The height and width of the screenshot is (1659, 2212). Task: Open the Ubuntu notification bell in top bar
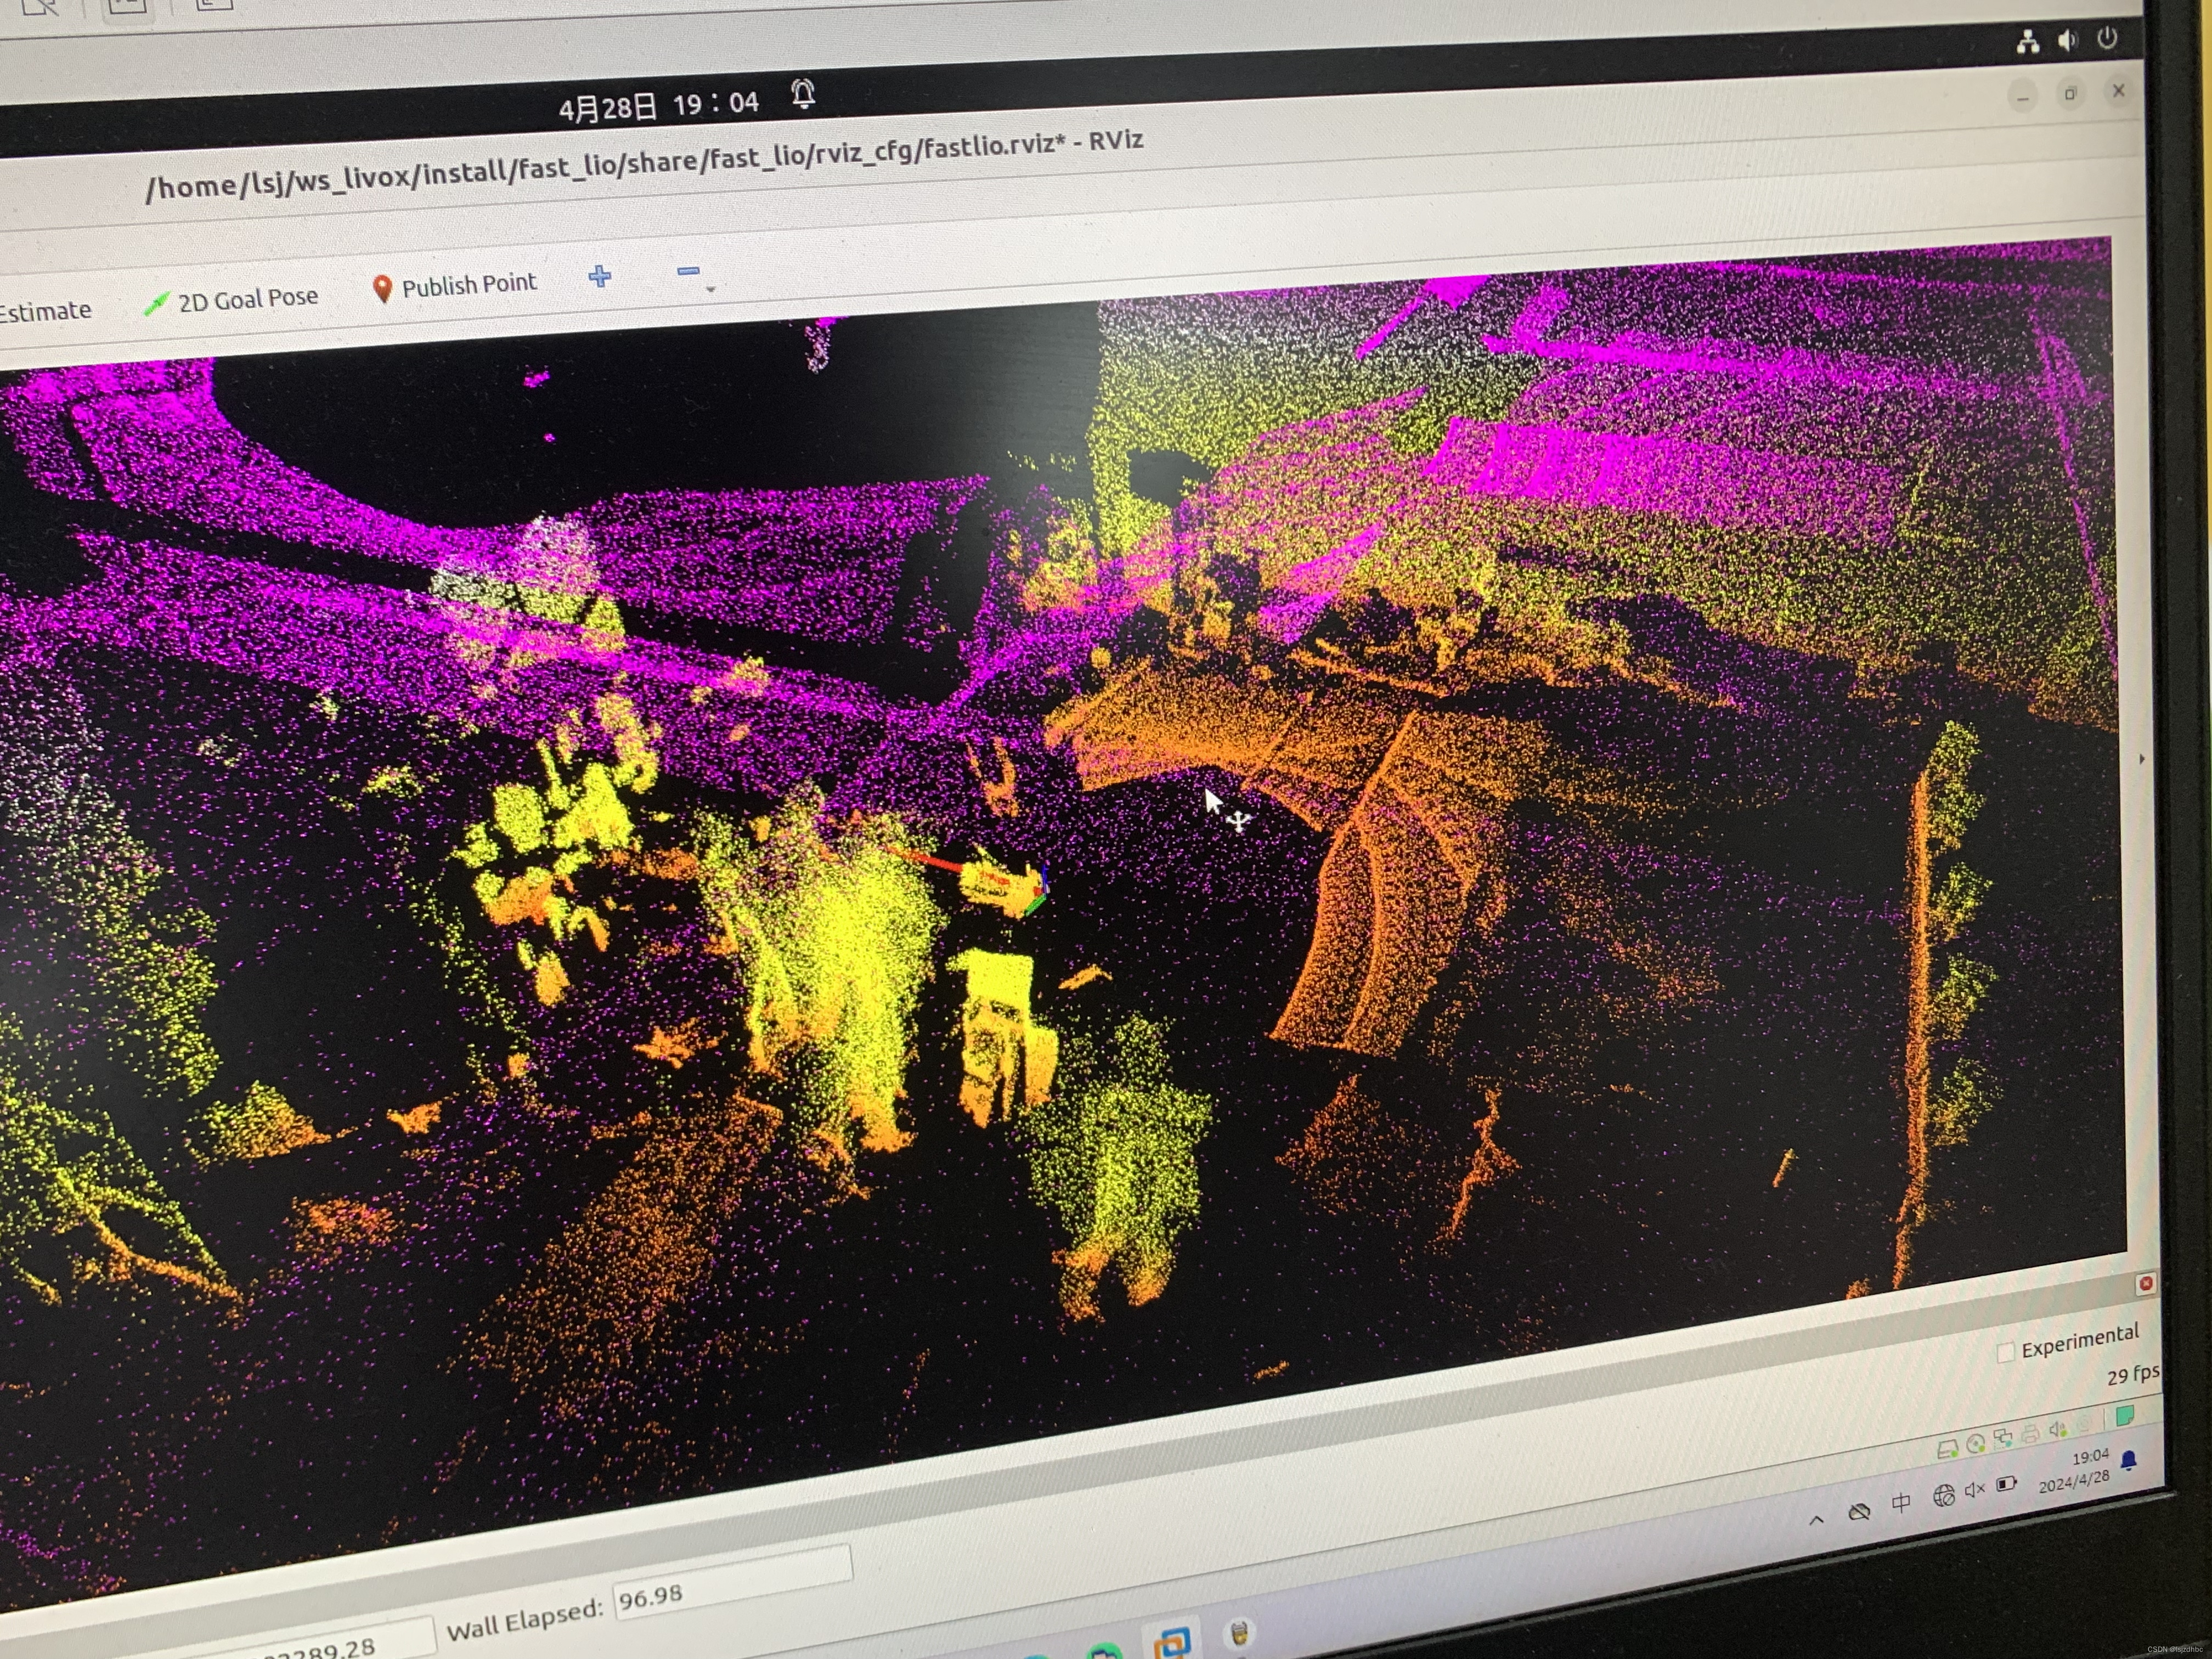803,95
